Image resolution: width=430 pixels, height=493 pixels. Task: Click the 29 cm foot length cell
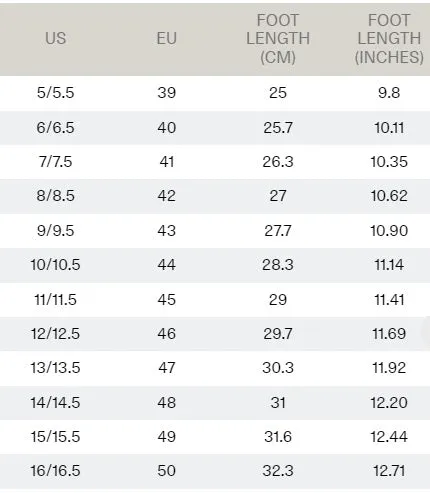278,300
